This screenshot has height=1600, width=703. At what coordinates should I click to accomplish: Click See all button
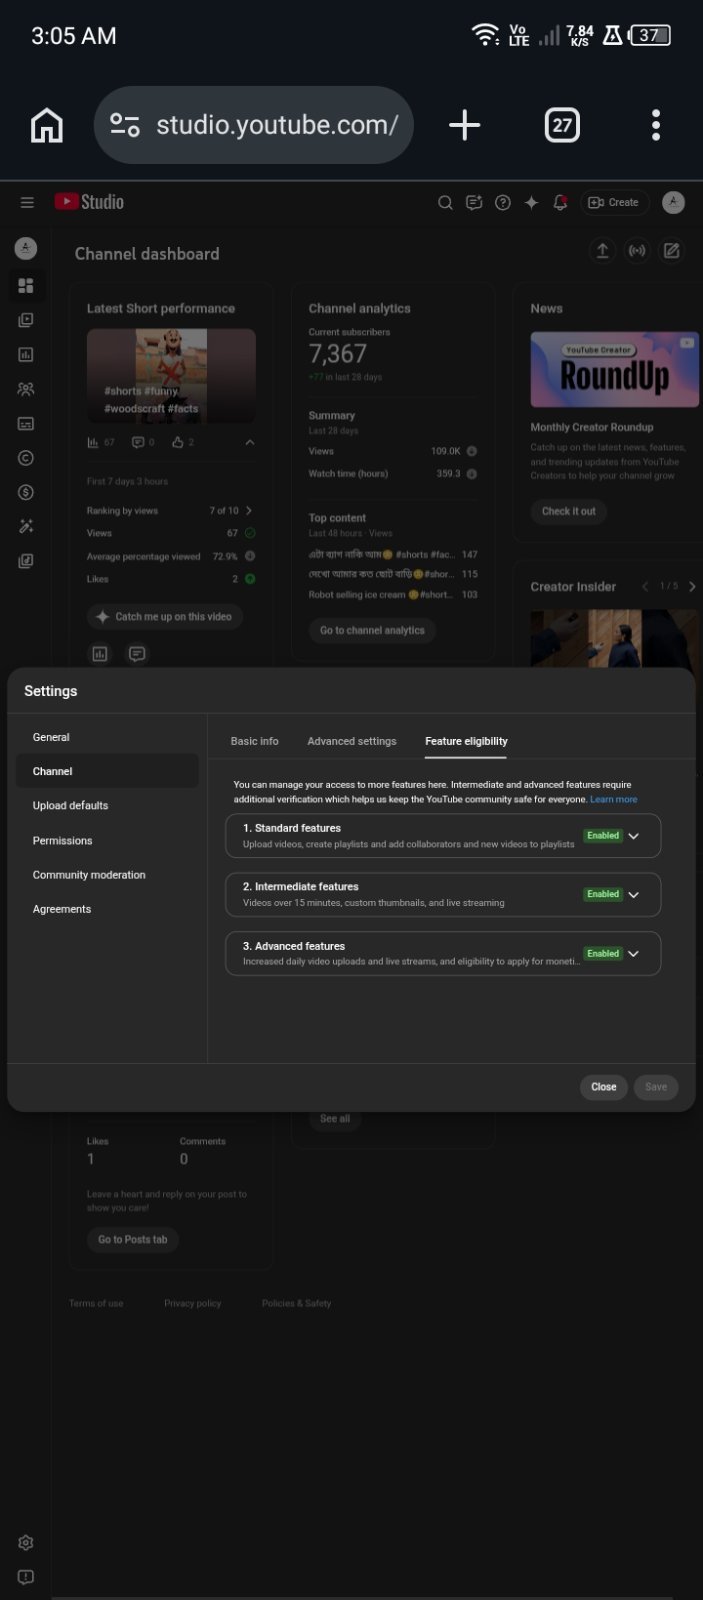(x=335, y=1118)
